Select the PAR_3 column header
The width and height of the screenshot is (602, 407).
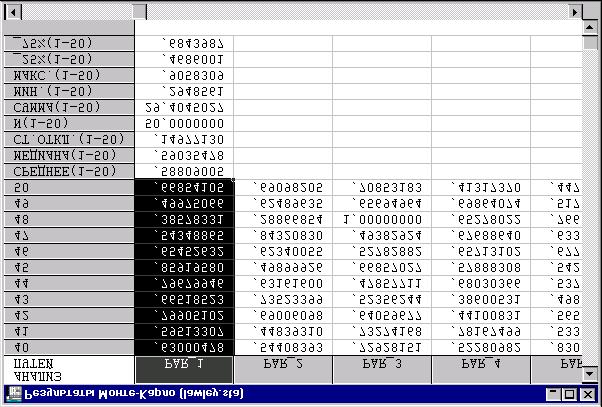tap(382, 369)
